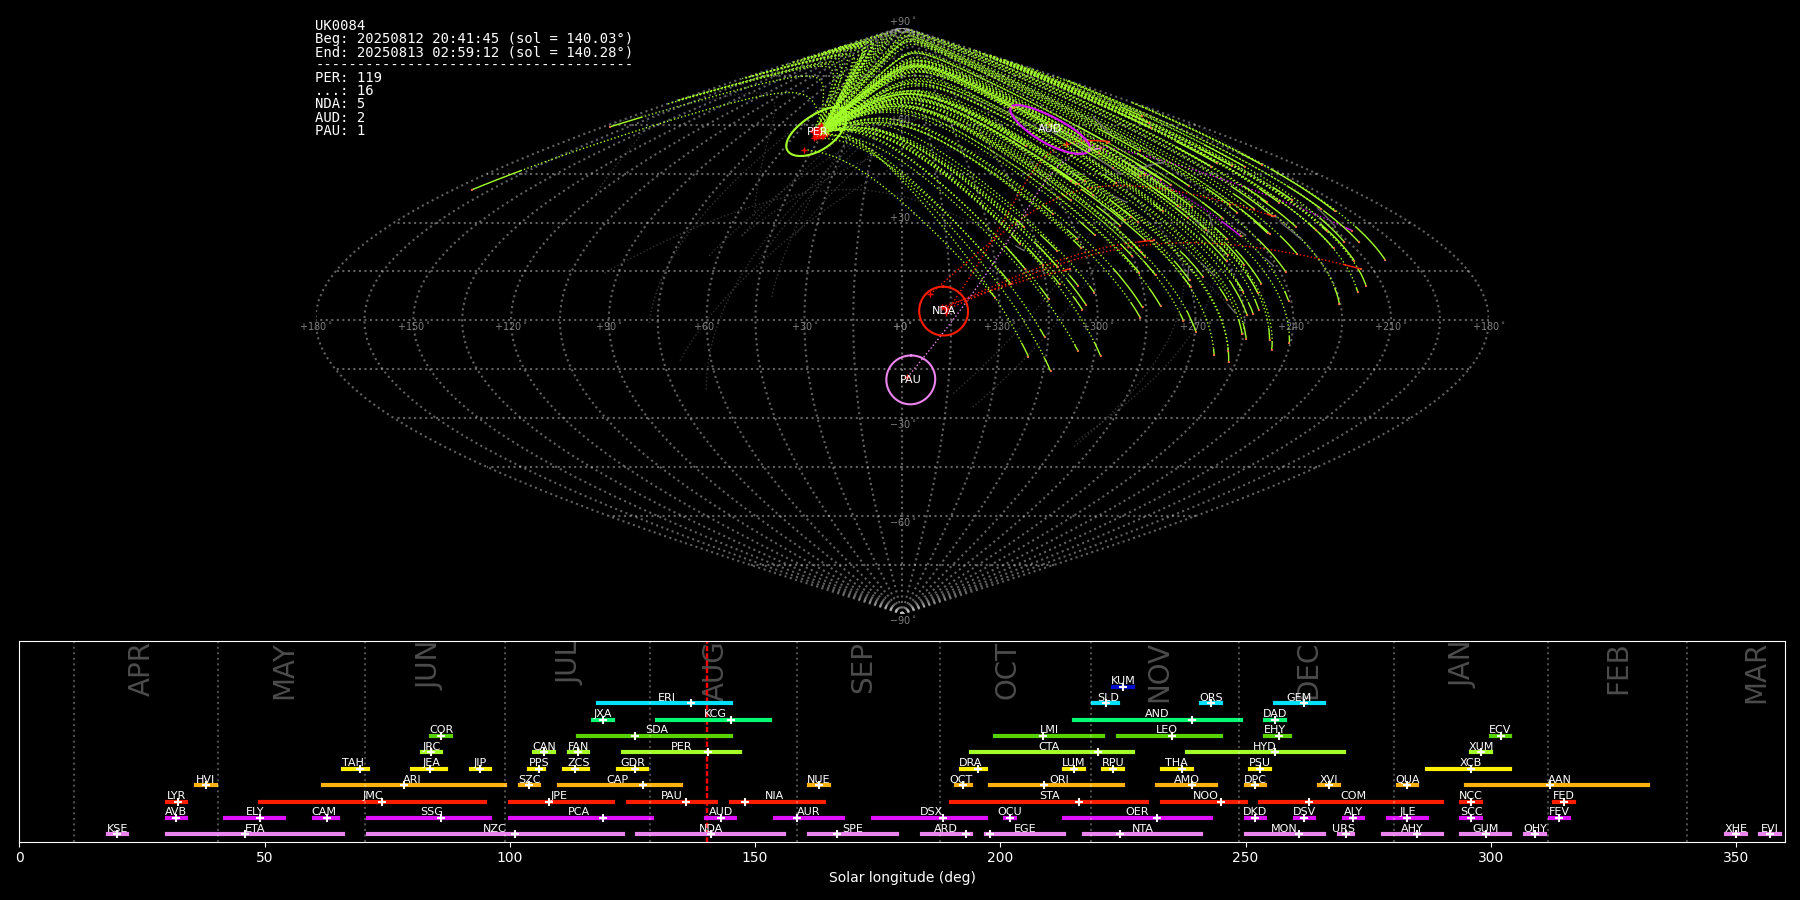Click the CAP shower label in timeline
The image size is (1800, 900).
click(x=618, y=780)
